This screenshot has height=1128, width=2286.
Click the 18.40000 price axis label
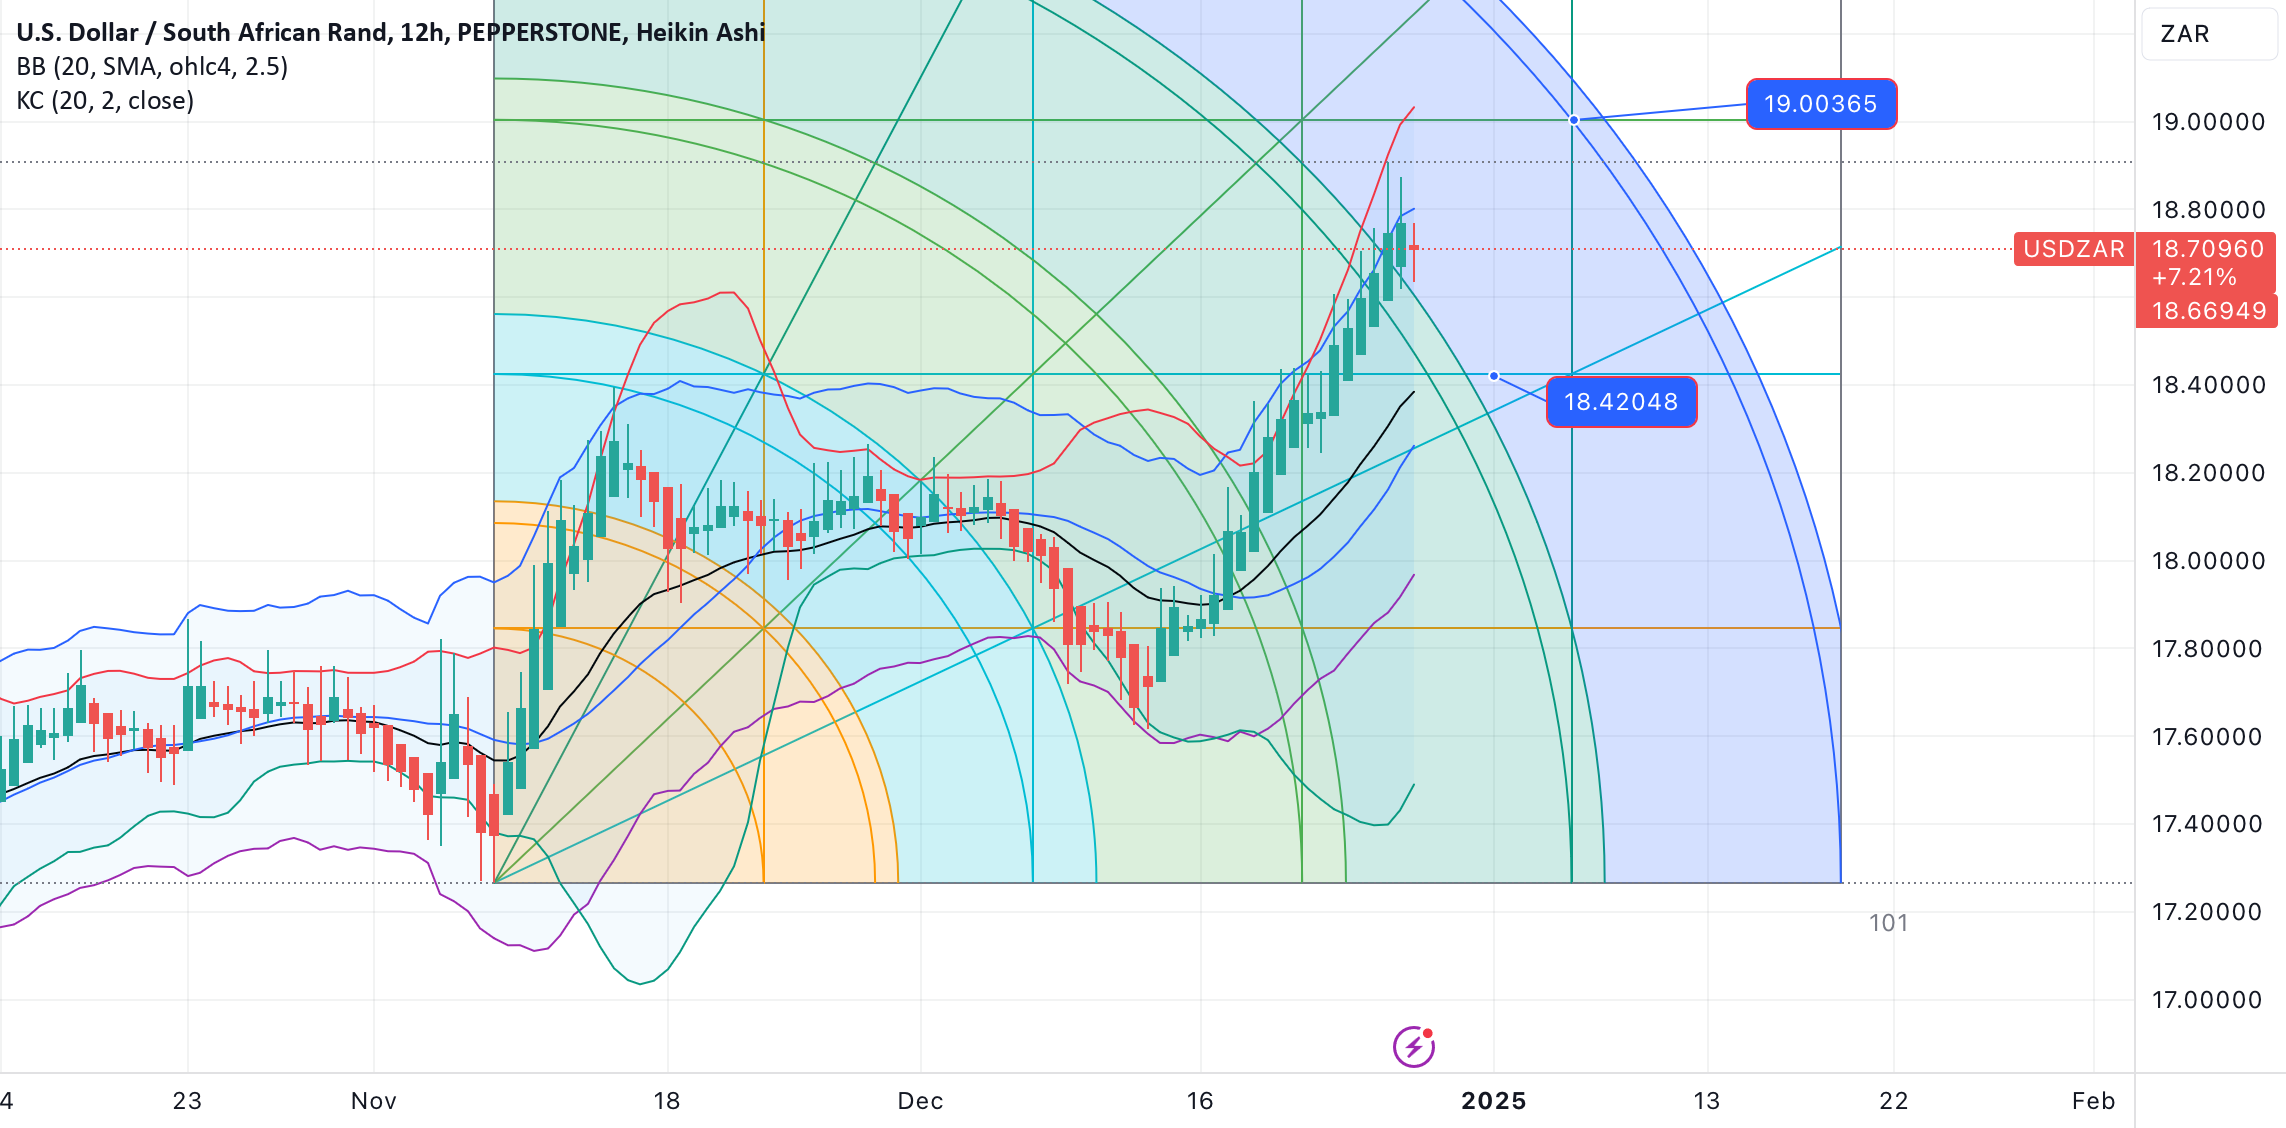click(2209, 385)
